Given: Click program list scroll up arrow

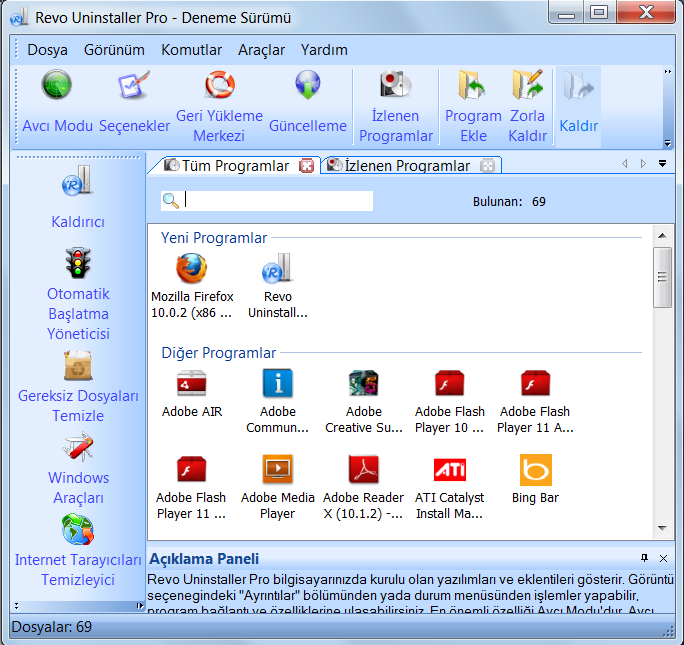Looking at the screenshot, I should pos(662,236).
